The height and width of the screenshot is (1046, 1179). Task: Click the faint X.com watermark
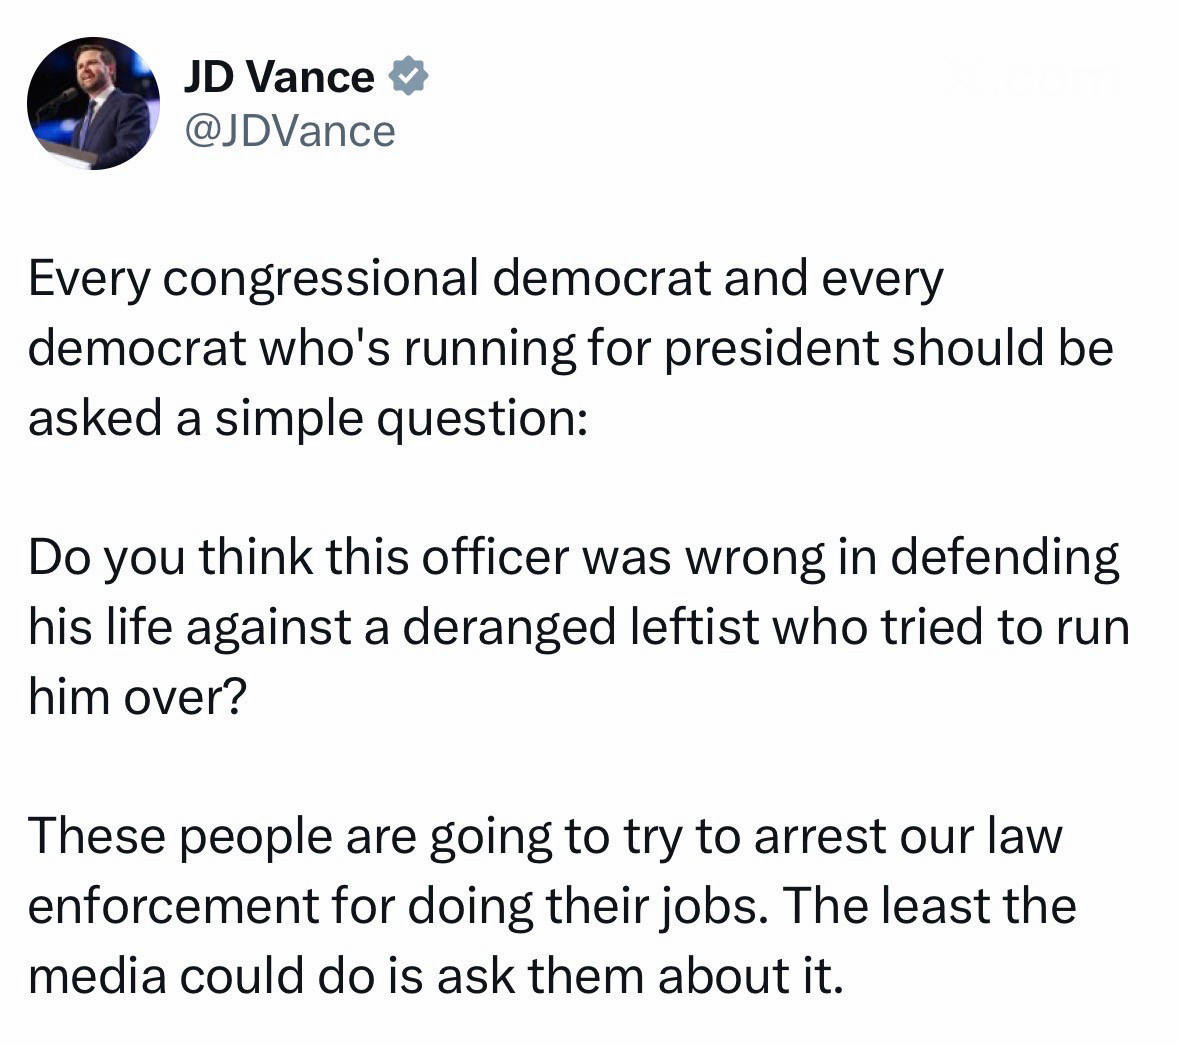click(1030, 77)
